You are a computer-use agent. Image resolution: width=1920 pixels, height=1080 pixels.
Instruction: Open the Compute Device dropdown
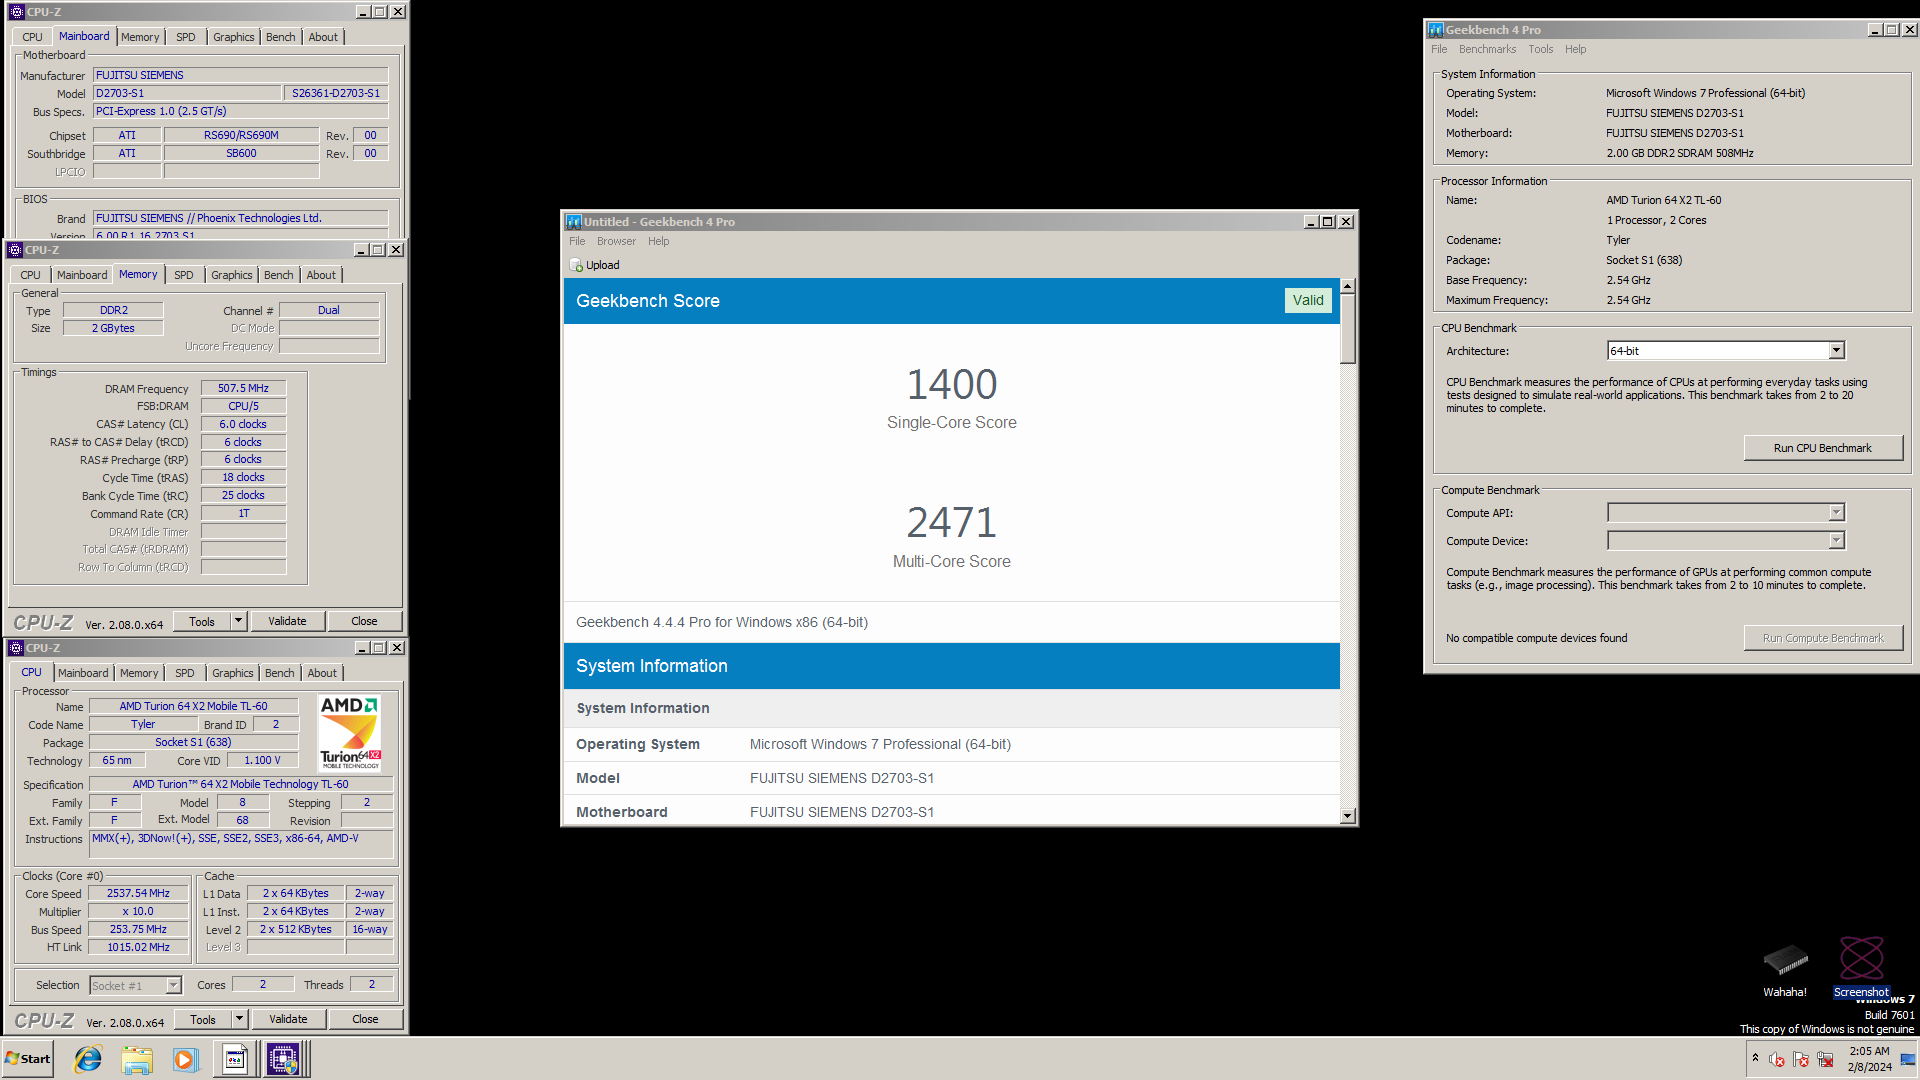coord(1836,541)
